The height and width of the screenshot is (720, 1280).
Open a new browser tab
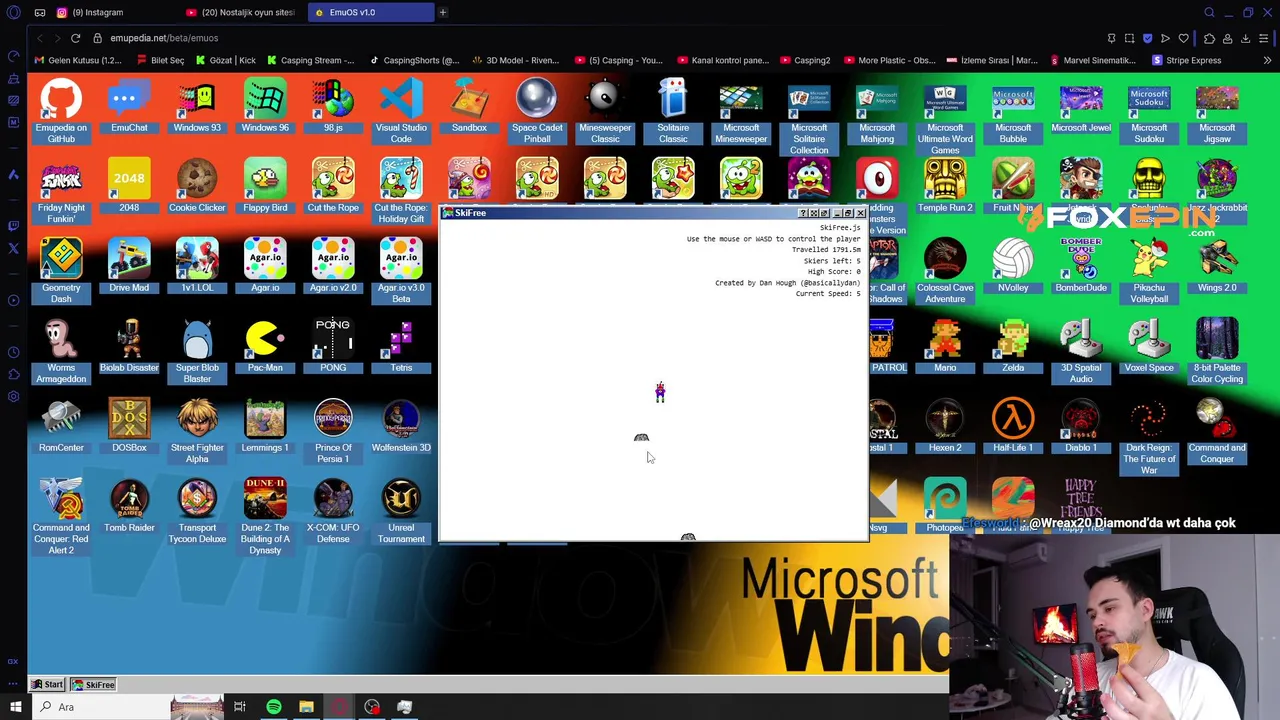tap(443, 12)
